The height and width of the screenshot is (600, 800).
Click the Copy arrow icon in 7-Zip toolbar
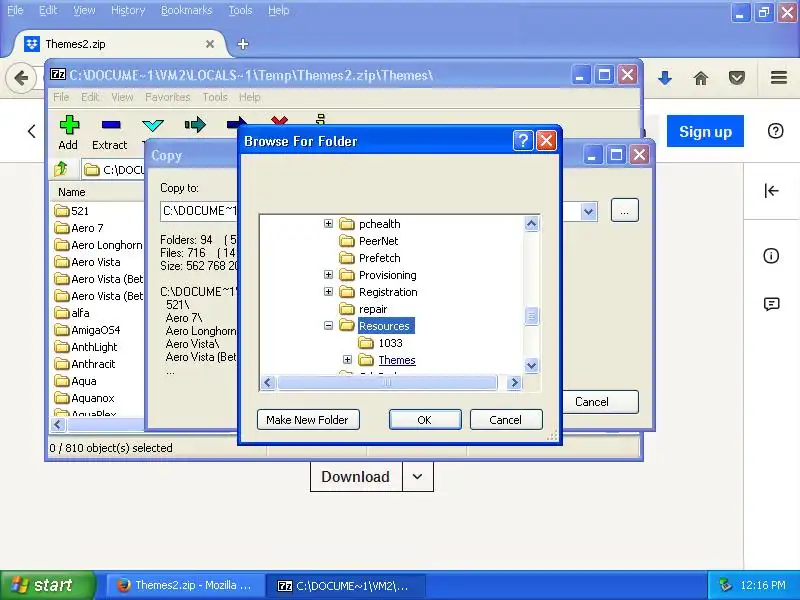195,124
